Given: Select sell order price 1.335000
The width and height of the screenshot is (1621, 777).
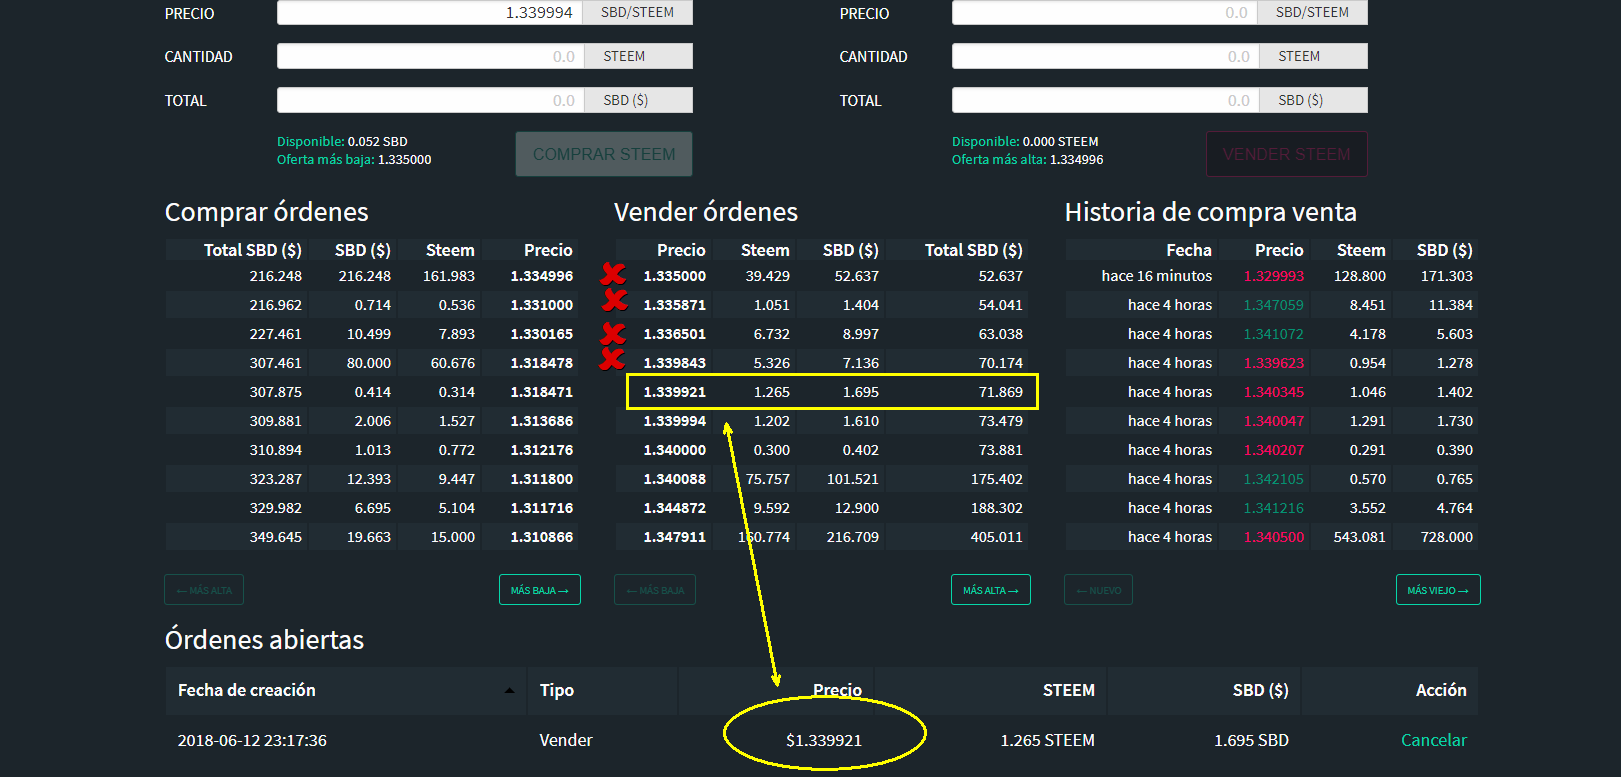Looking at the screenshot, I should [675, 277].
